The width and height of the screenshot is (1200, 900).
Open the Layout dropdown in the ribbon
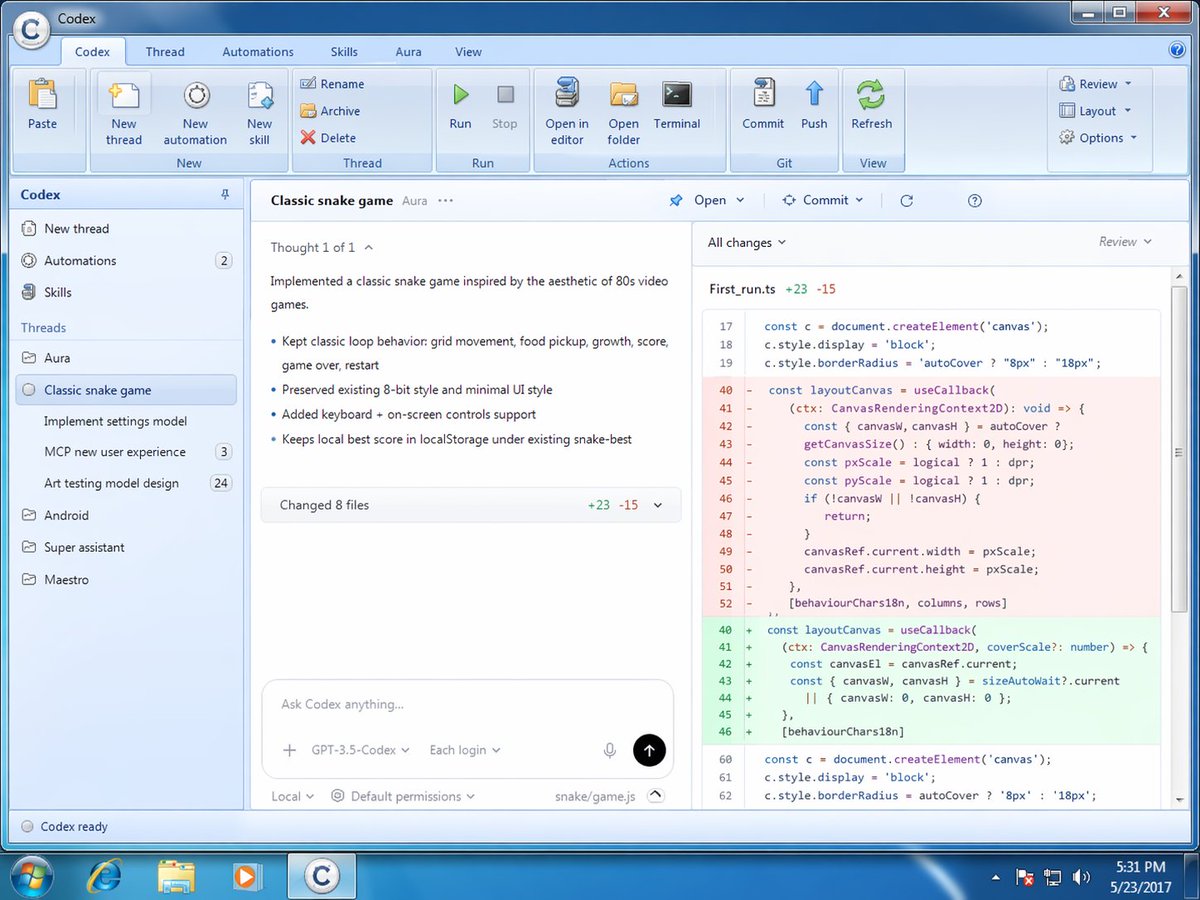pos(1096,111)
